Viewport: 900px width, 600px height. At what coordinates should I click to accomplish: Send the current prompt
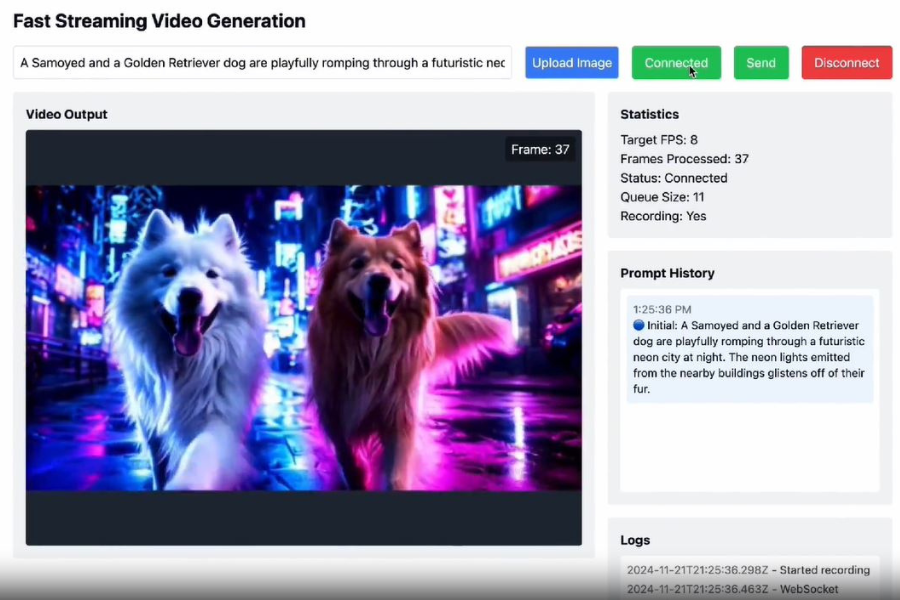761,63
